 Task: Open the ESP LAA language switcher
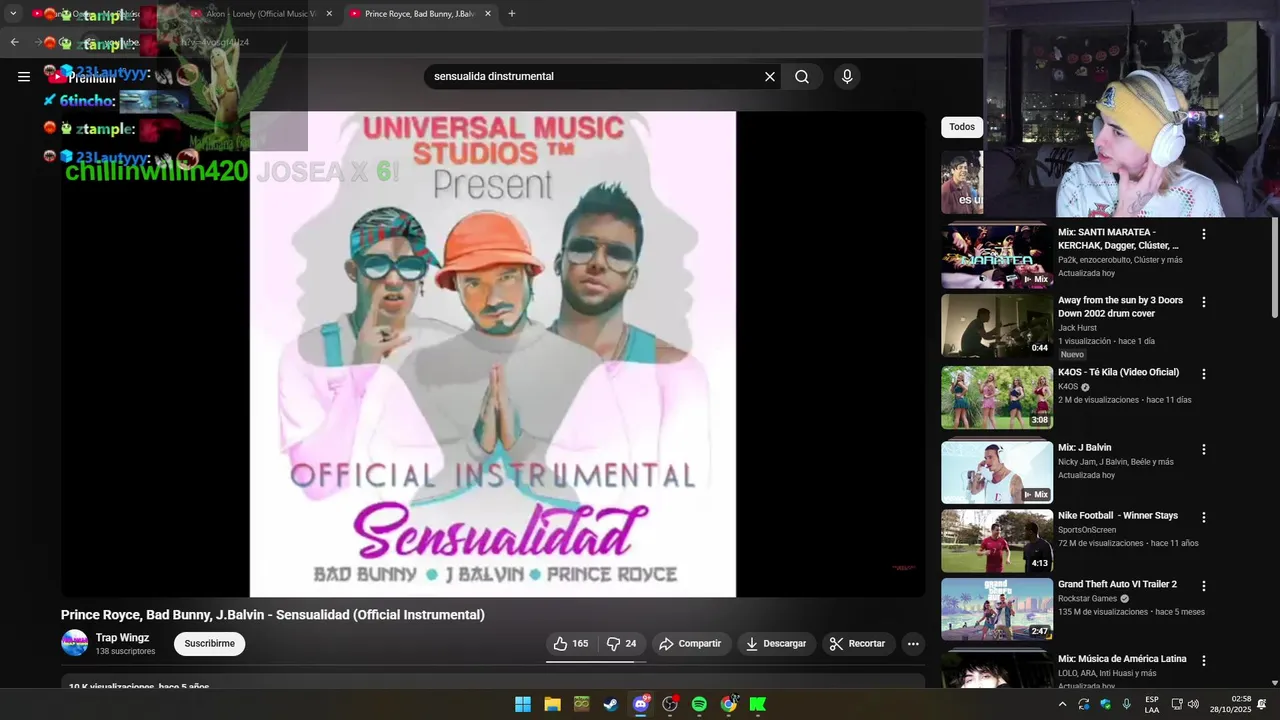click(1152, 704)
